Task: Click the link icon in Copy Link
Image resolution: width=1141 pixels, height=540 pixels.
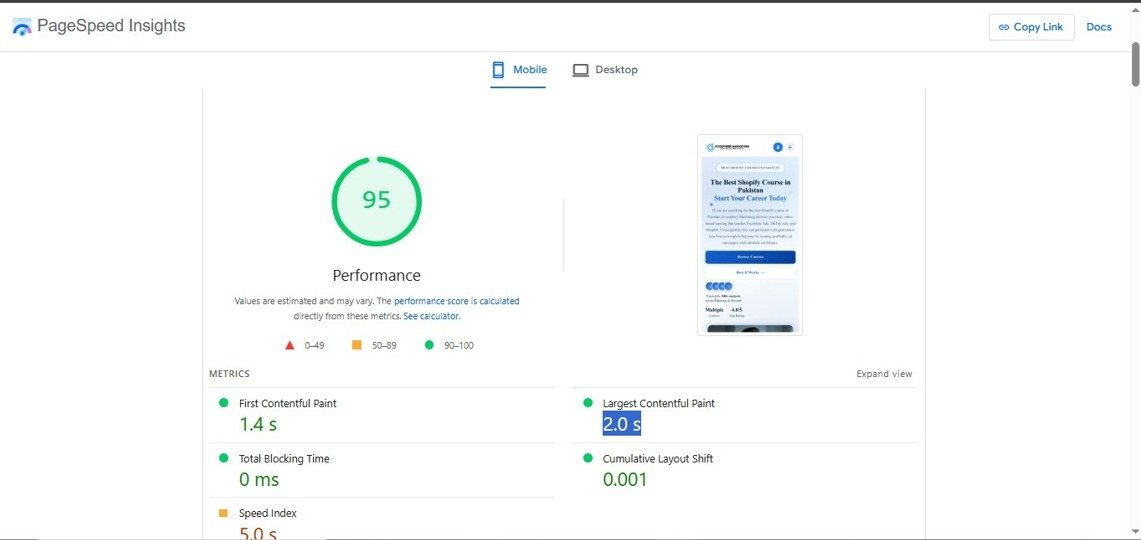Action: (x=1004, y=27)
